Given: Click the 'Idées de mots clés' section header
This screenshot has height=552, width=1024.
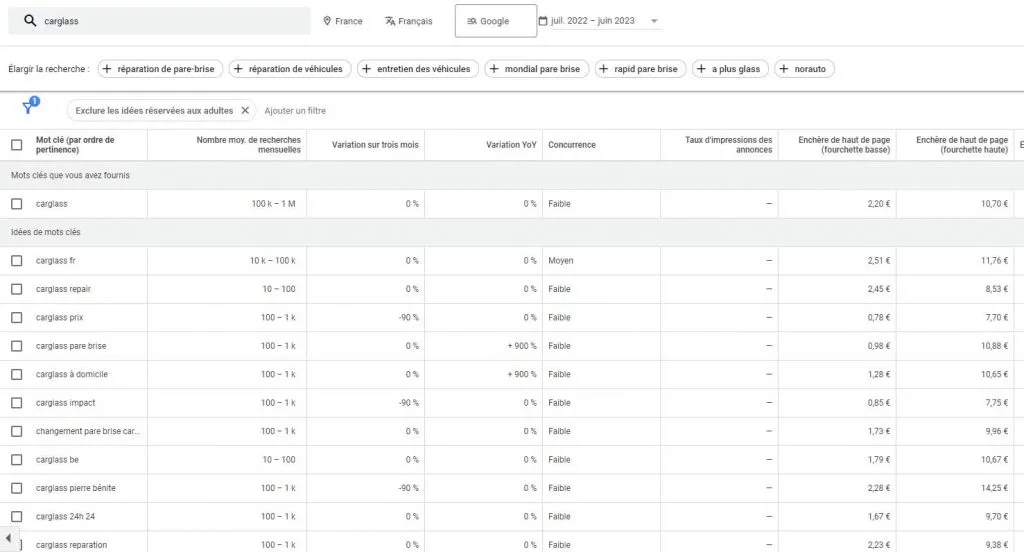Looking at the screenshot, I should [46, 232].
